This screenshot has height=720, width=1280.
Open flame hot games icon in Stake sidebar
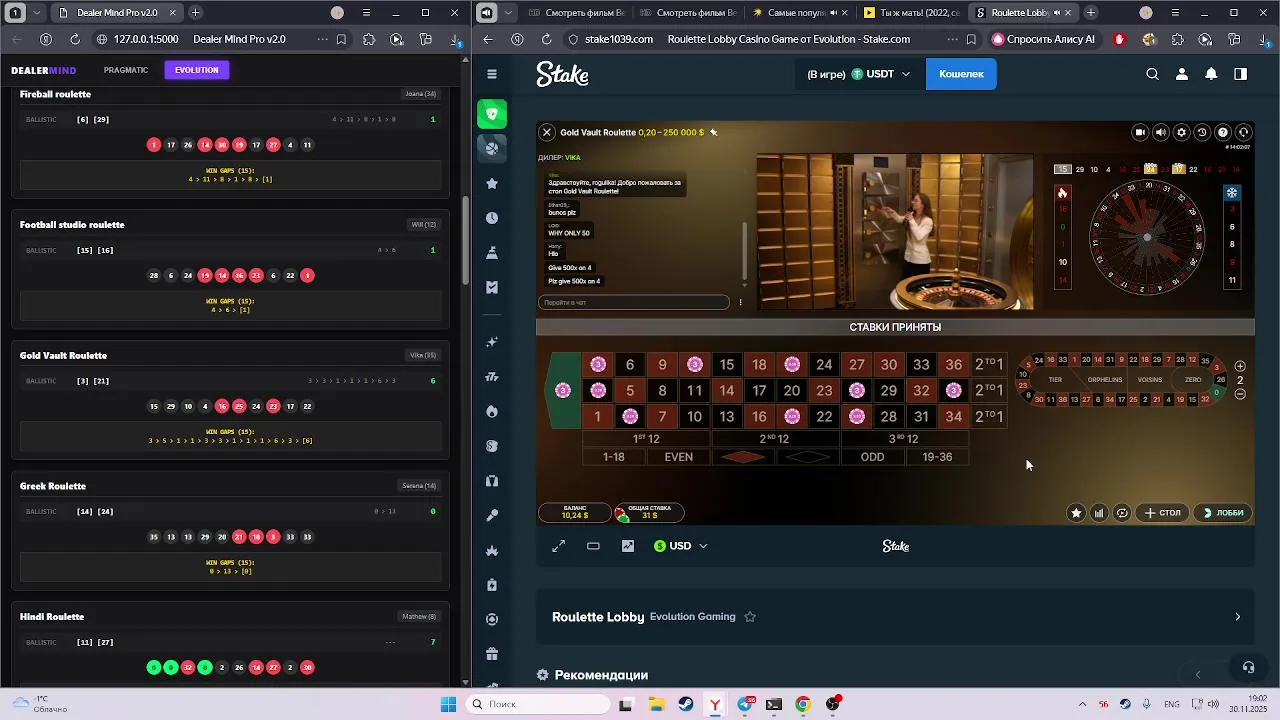click(x=491, y=411)
